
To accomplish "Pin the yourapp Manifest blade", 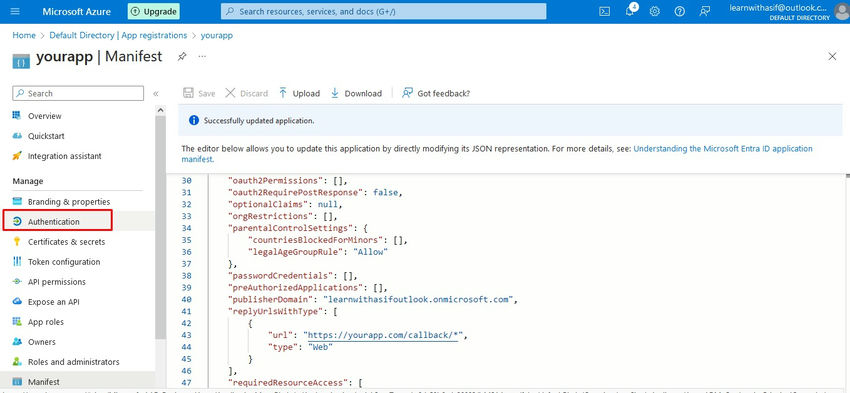I will click(182, 56).
